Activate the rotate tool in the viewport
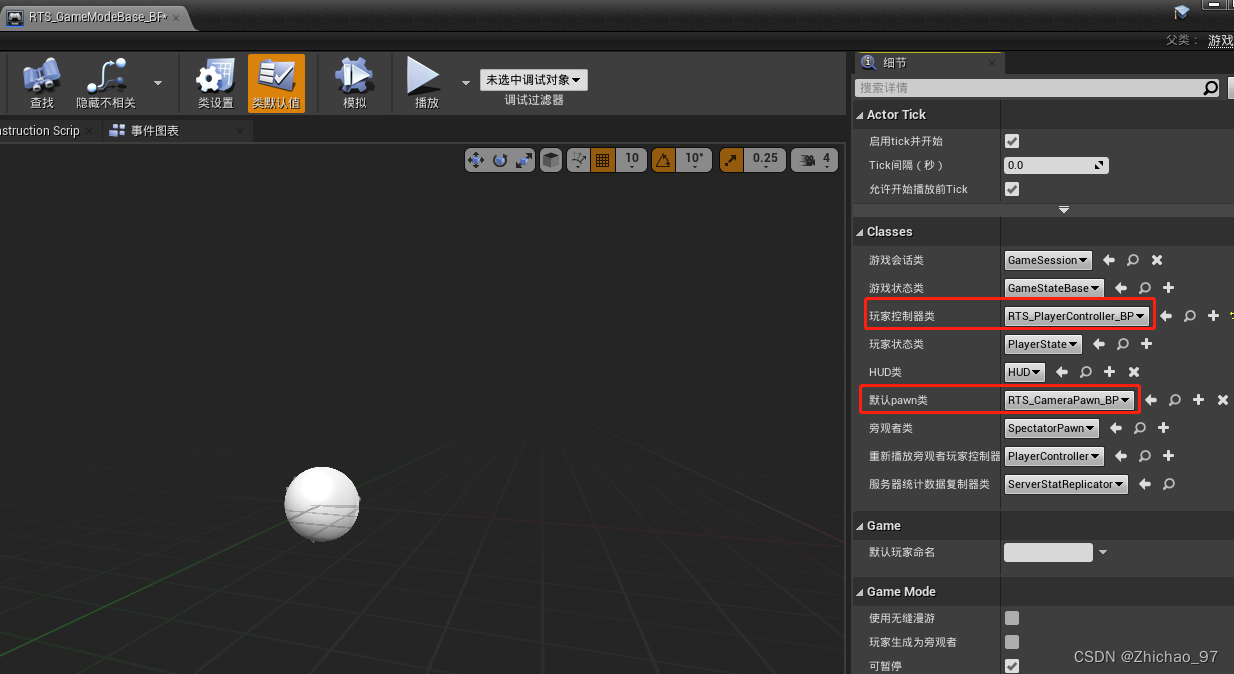Screen dimensions: 1234x674 tap(498, 160)
